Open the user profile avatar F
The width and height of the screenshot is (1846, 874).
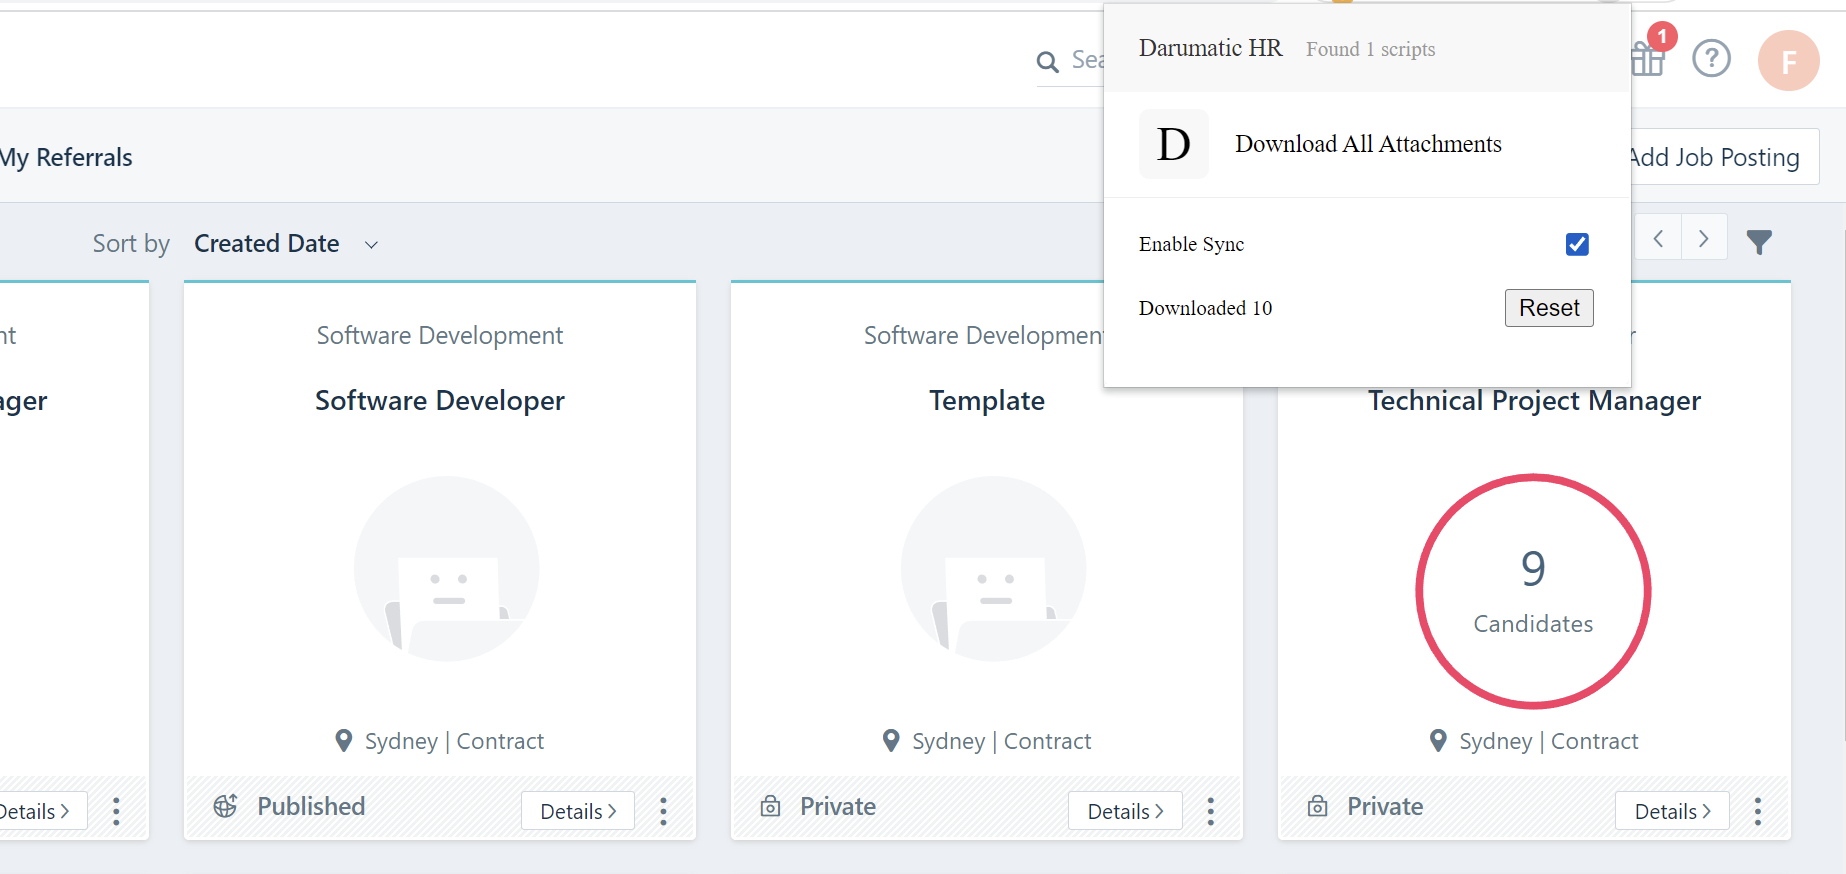tap(1788, 61)
